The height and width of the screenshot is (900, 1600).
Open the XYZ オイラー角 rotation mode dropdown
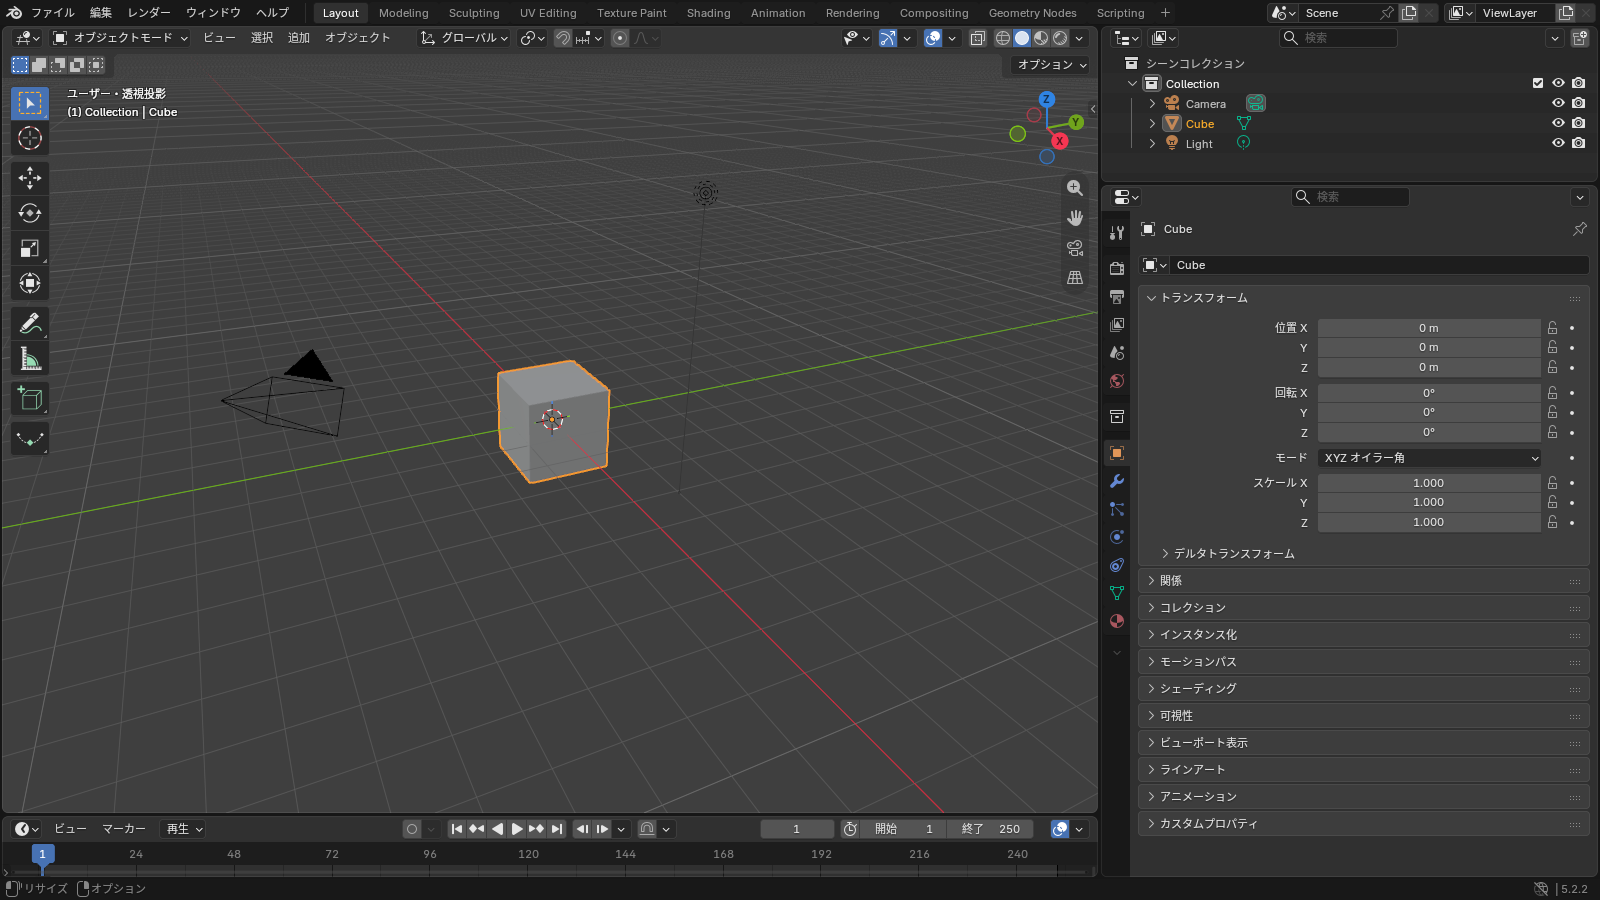coord(1429,458)
